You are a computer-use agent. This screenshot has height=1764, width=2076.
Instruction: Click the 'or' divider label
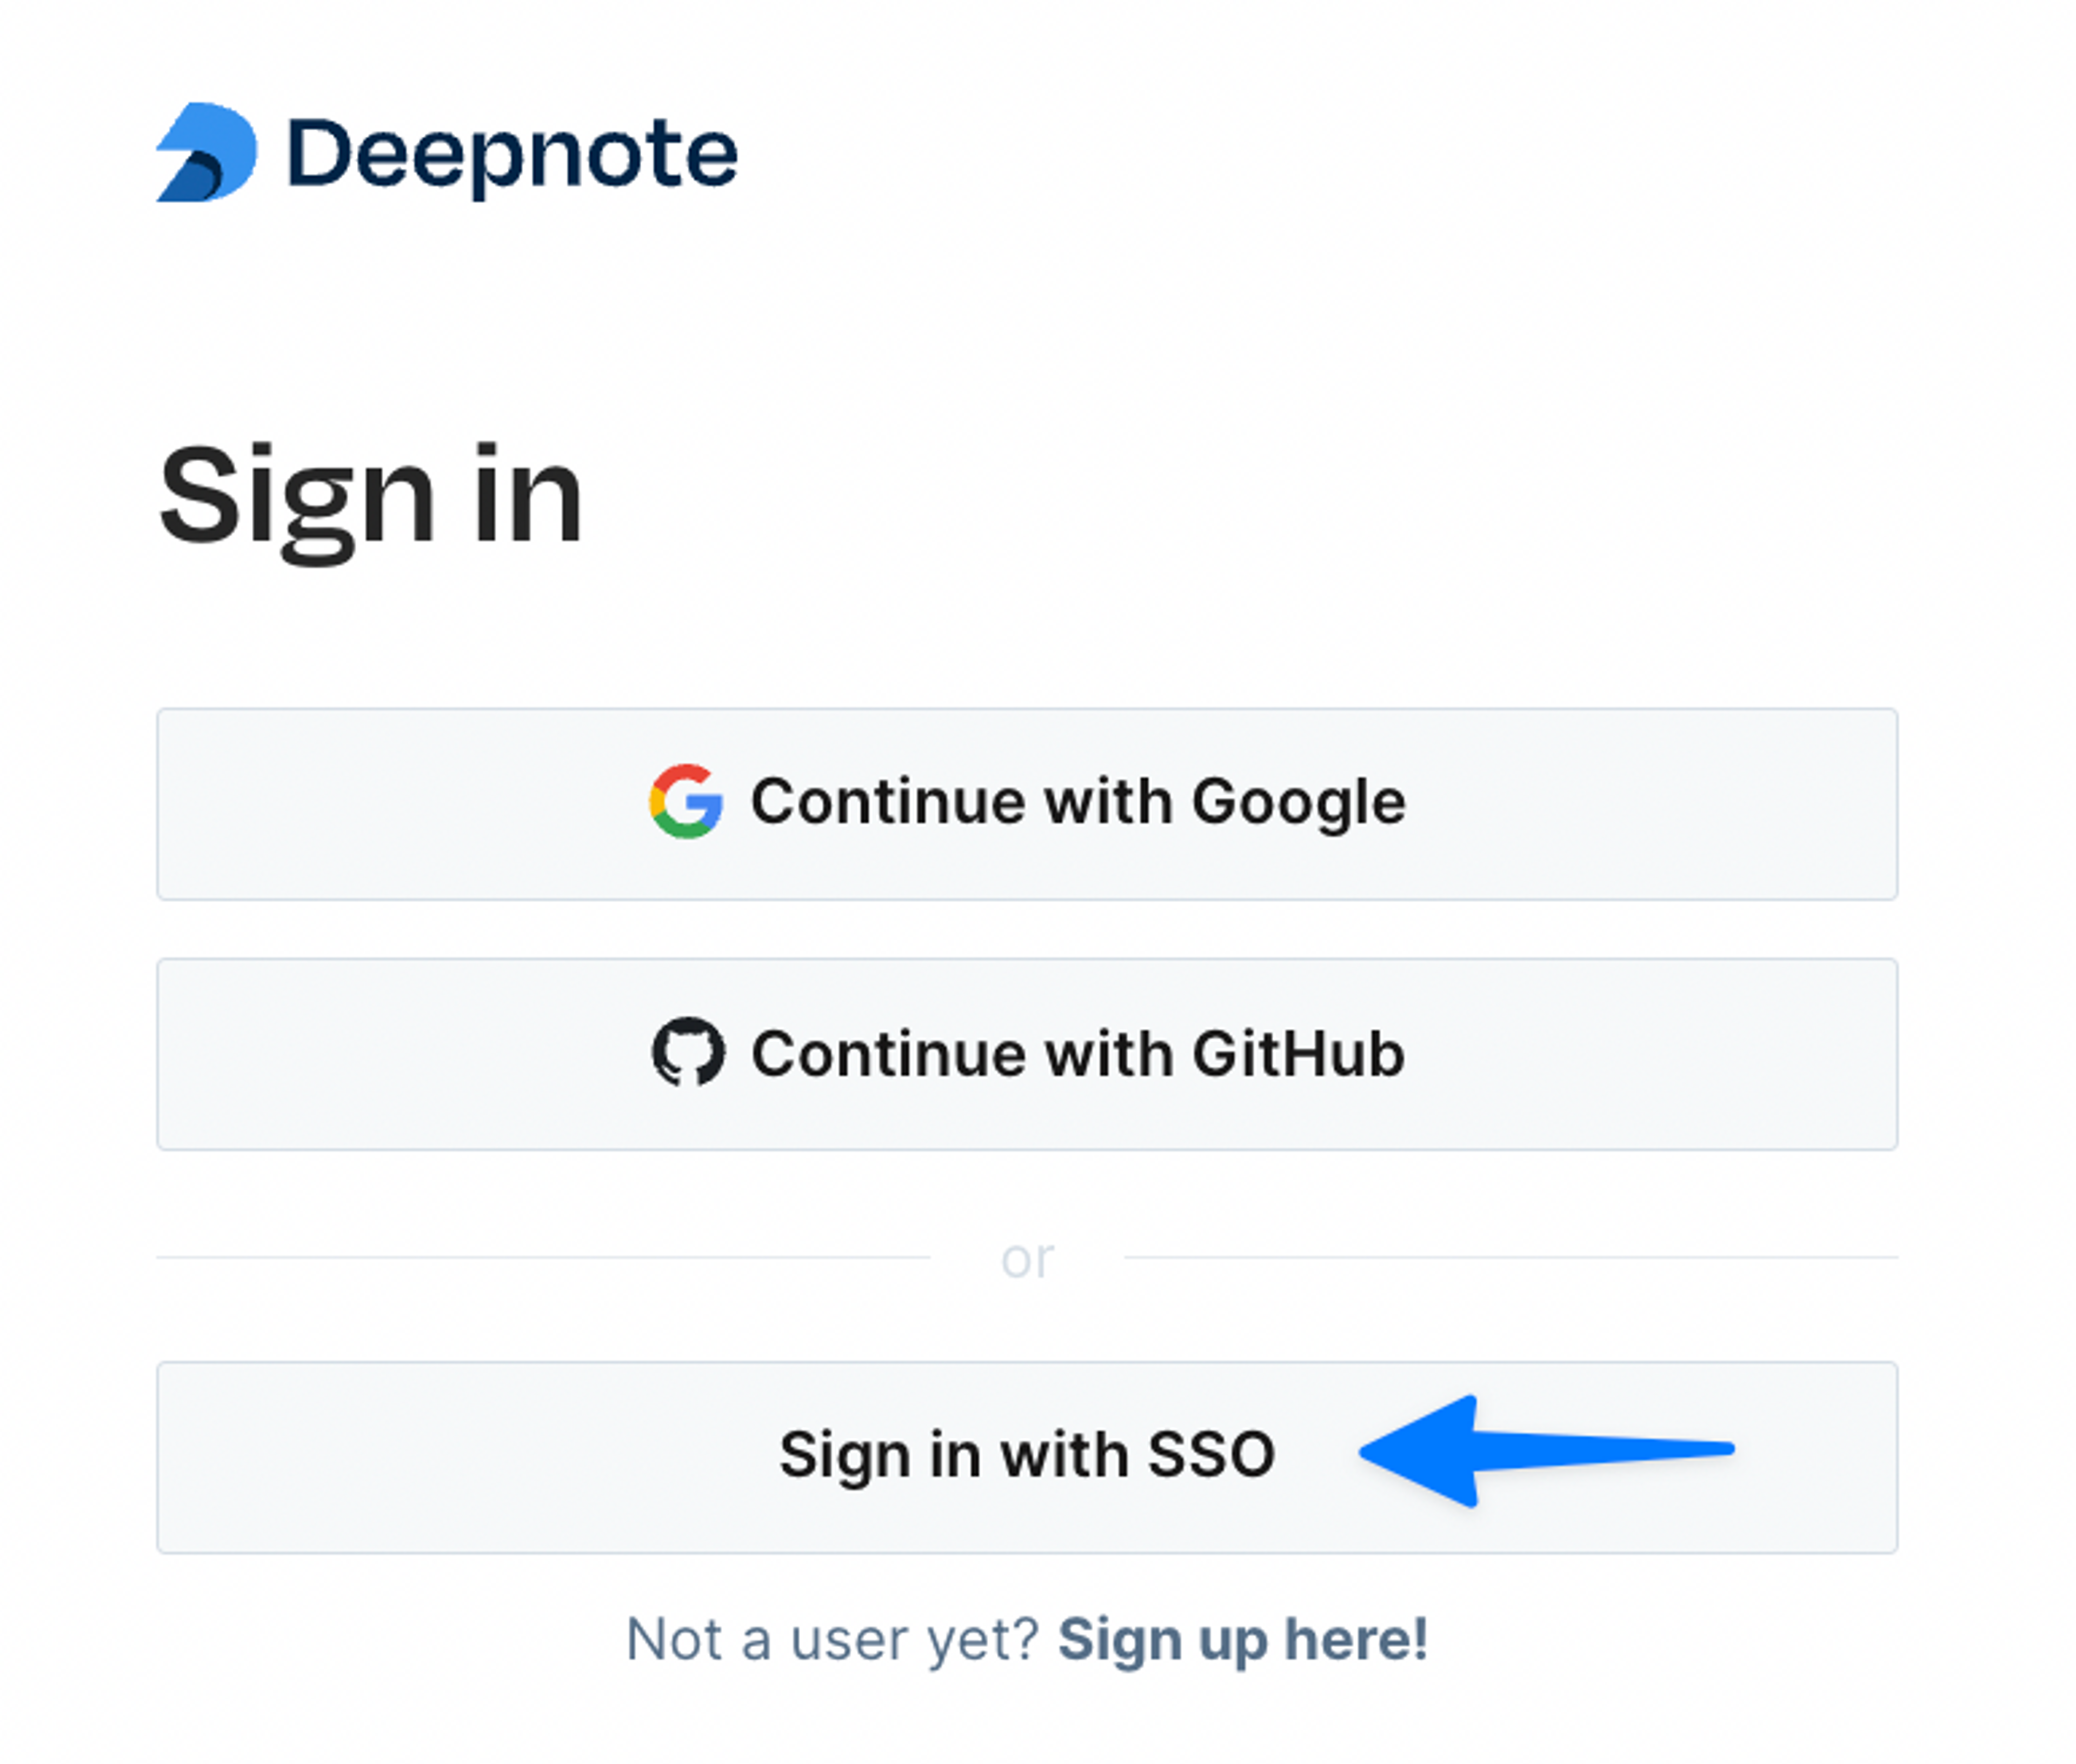click(1027, 1259)
